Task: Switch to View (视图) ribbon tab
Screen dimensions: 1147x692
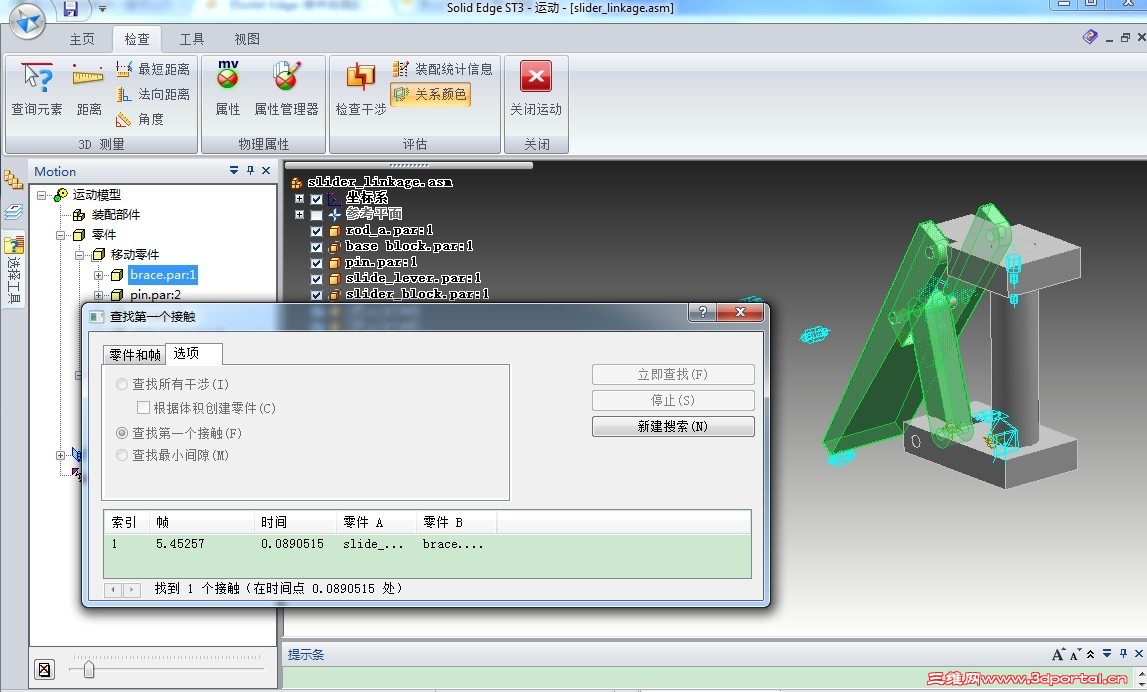Action: tap(247, 39)
